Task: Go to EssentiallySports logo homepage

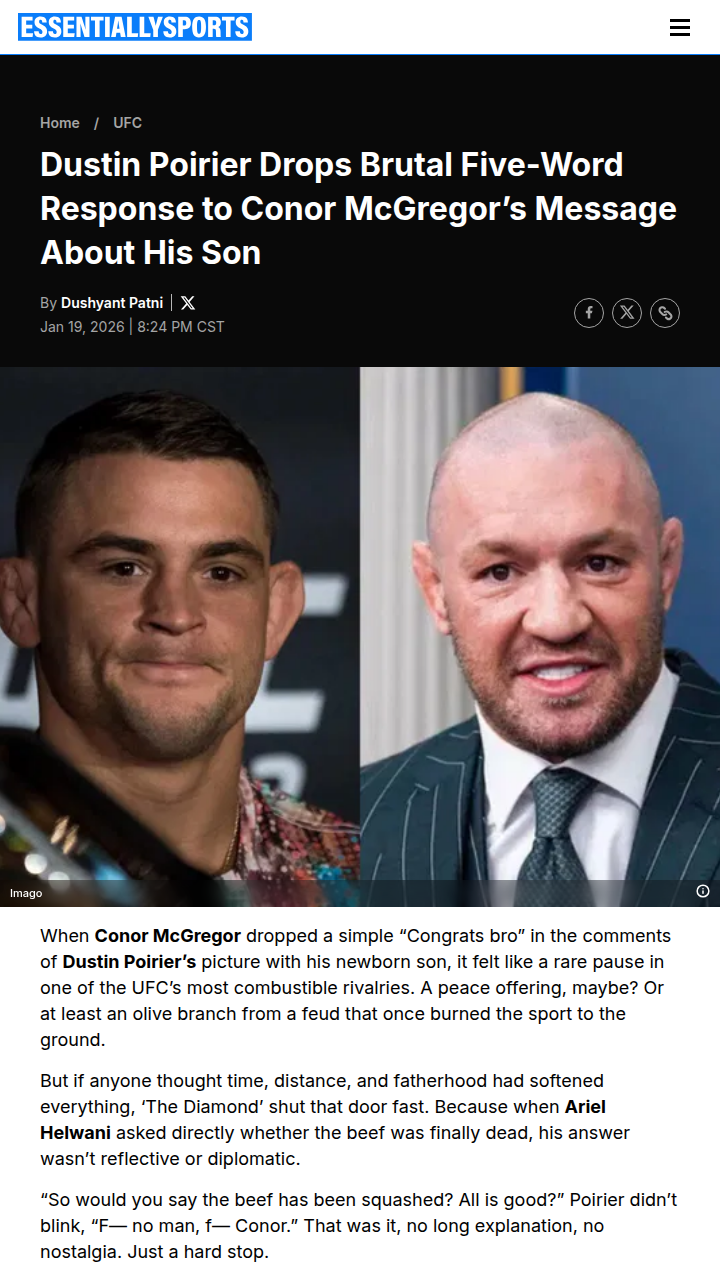Action: (135, 27)
